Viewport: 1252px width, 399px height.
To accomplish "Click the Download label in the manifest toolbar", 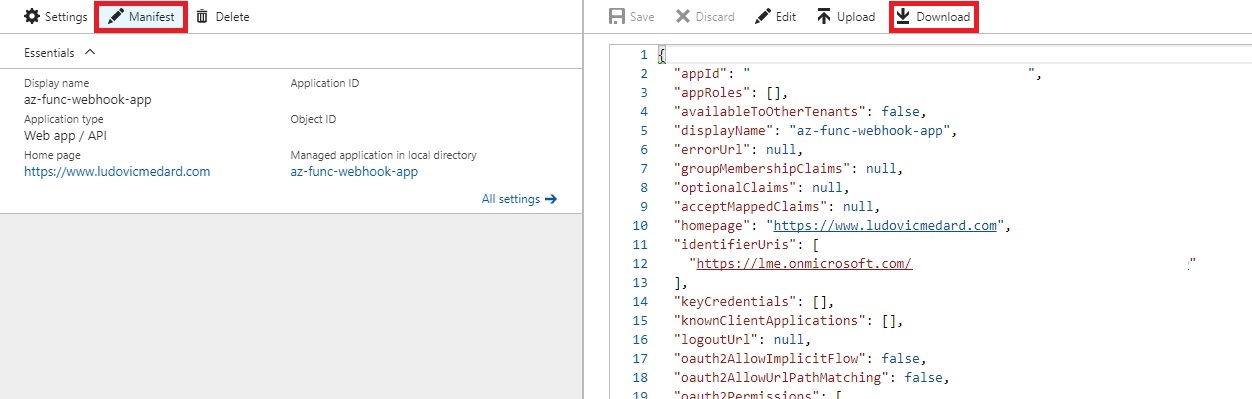I will point(943,17).
